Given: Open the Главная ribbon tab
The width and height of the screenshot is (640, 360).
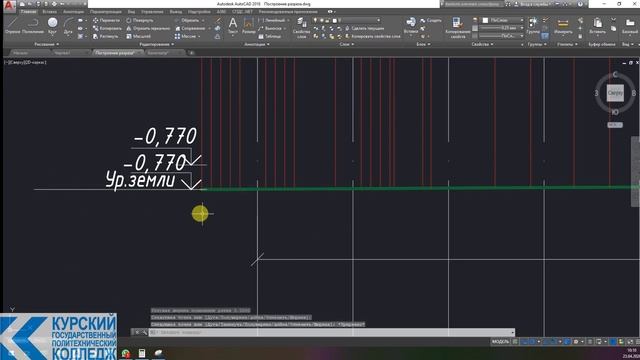Looking at the screenshot, I should (28, 12).
